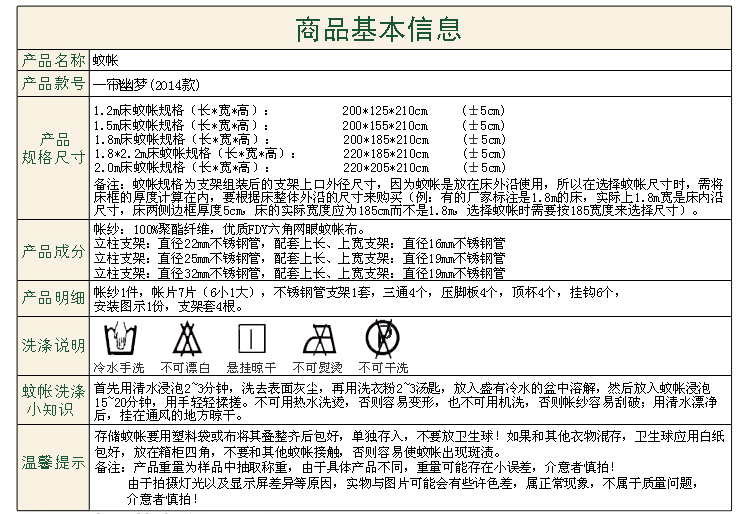This screenshot has height=514, width=750.
Task: Click the product name value 蚊帐
Action: coord(105,61)
